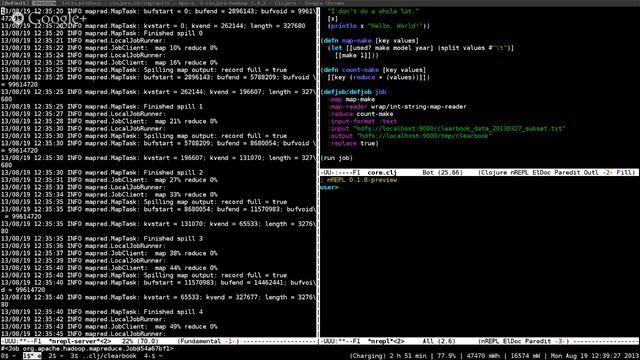Click the '#<Job org.apache.hadoop.mapreduce.Job@54a67bf1>' echo line

coord(87,349)
